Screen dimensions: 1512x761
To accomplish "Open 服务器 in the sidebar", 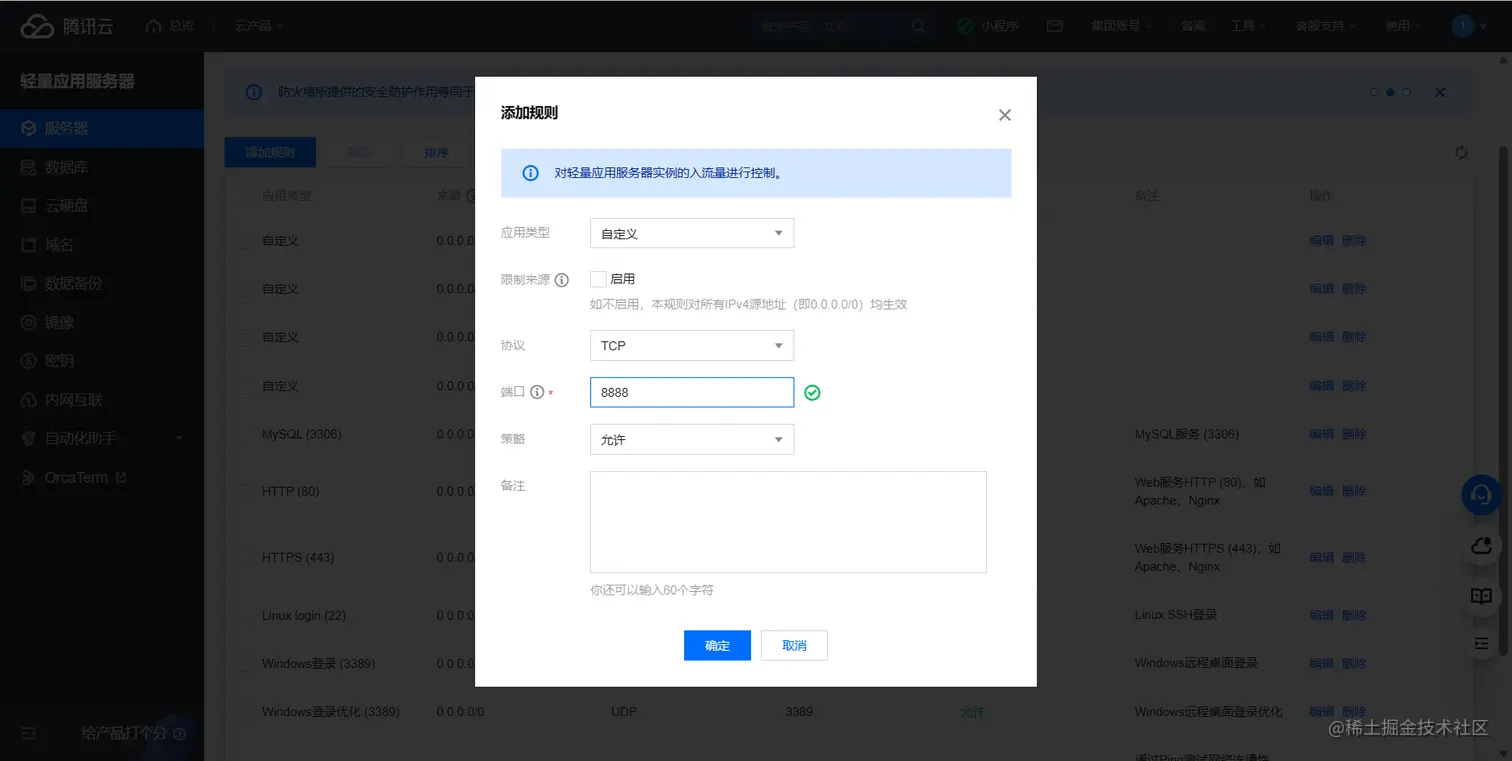I will pyautogui.click(x=102, y=128).
